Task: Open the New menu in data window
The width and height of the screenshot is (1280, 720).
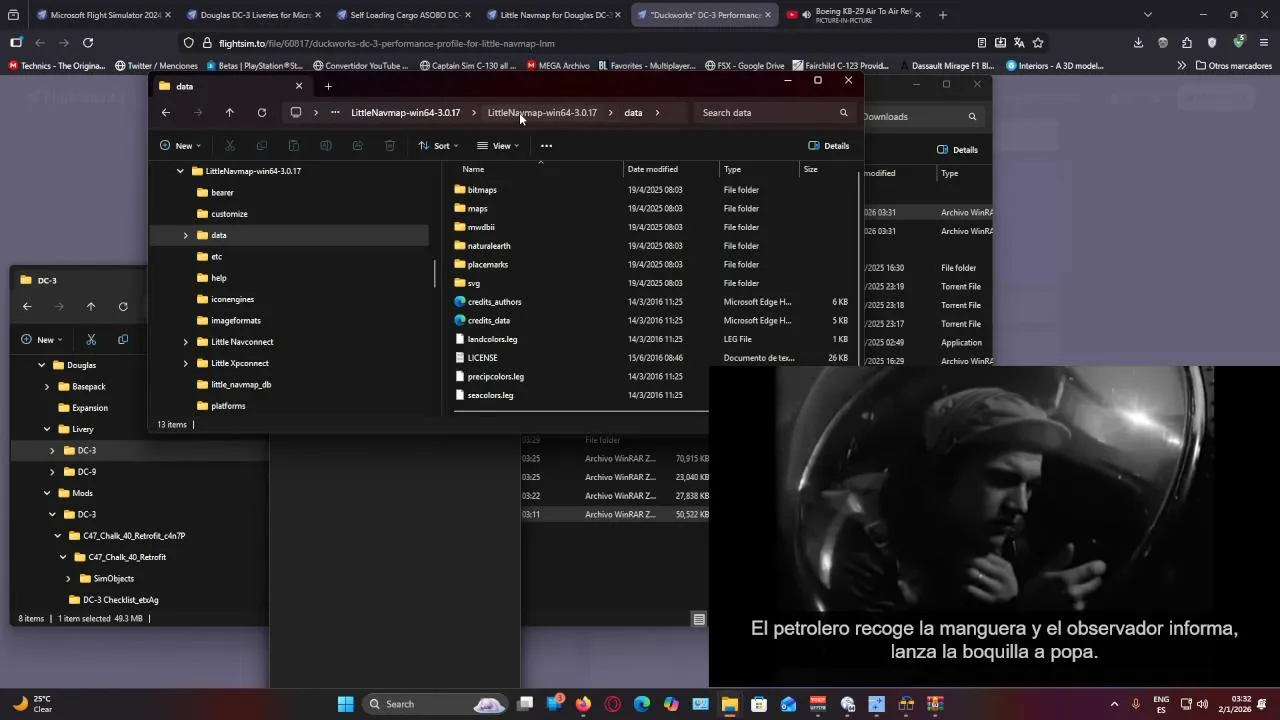Action: tap(180, 146)
